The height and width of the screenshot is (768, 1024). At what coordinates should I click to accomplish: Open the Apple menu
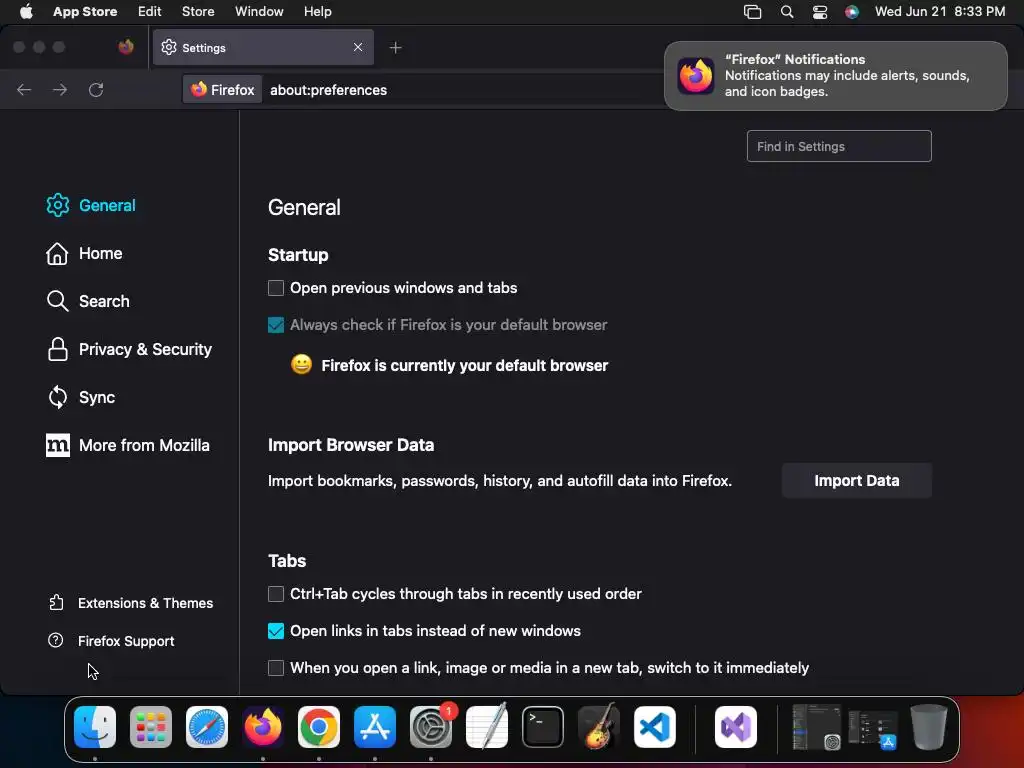click(26, 12)
